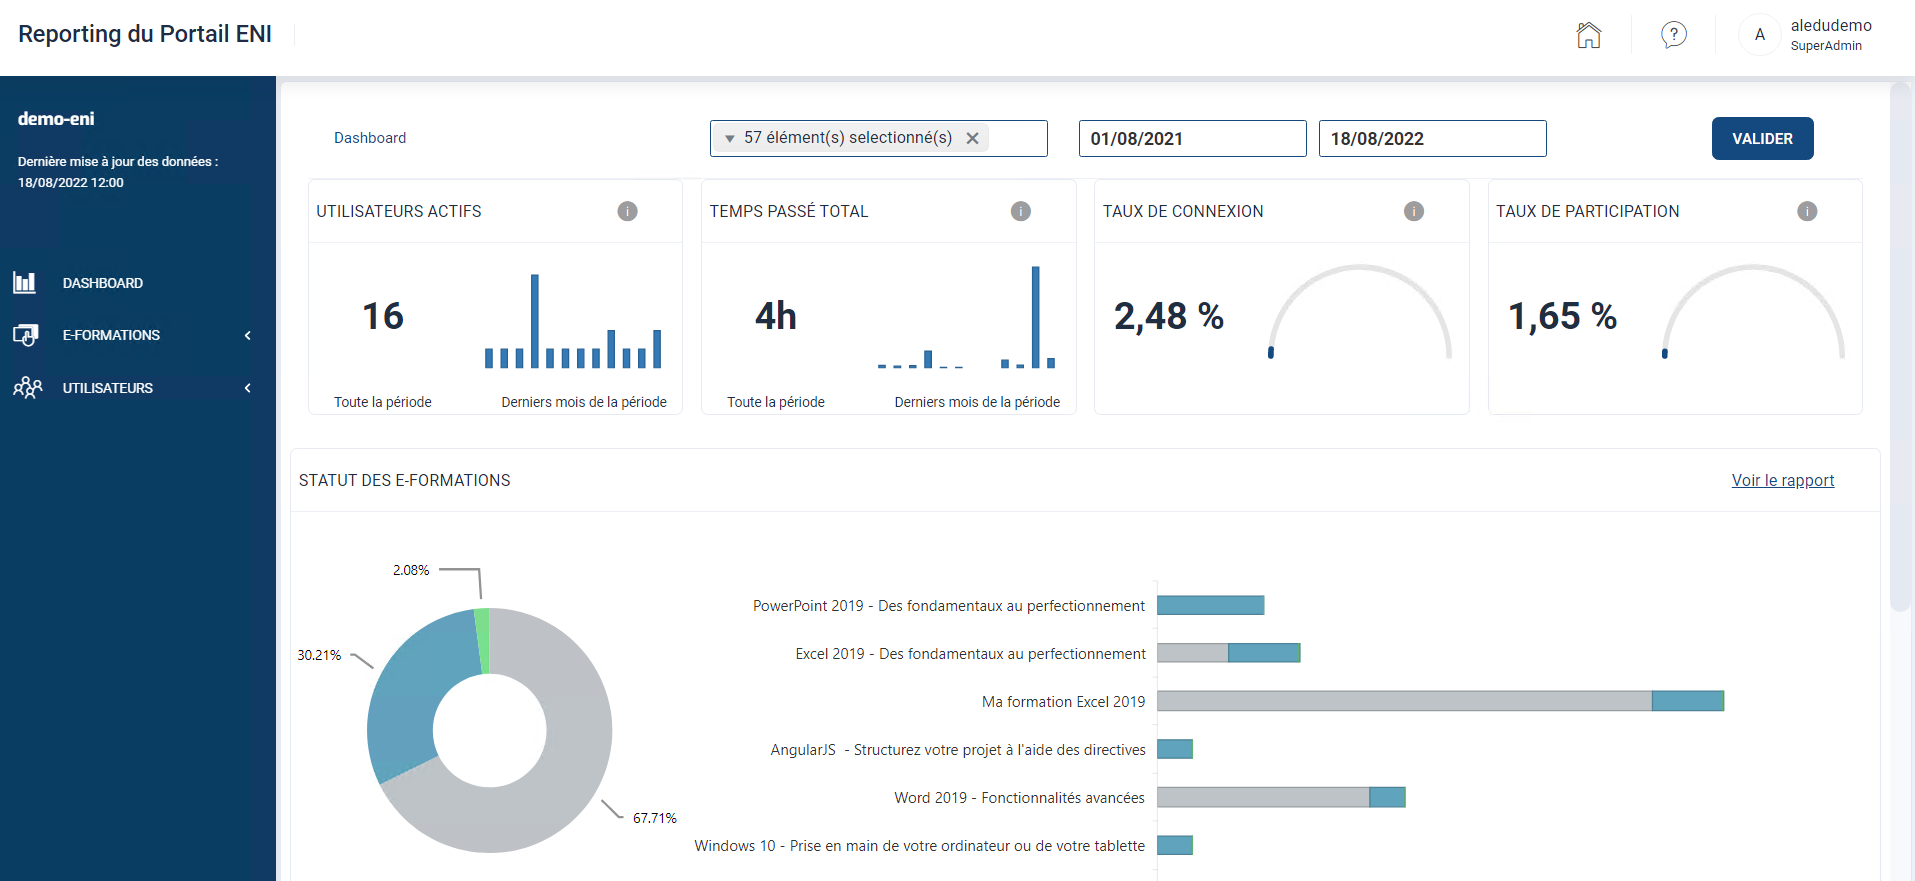The width and height of the screenshot is (1915, 881).
Task: Click the tallest Temps Passé sparkline bar
Action: (1036, 317)
